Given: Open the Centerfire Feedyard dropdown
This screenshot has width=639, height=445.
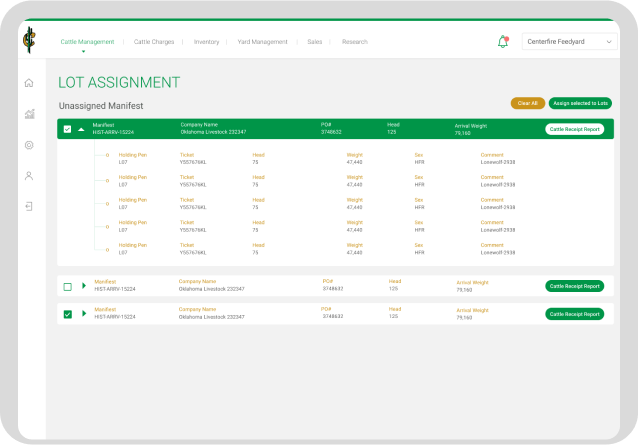Looking at the screenshot, I should (x=568, y=42).
